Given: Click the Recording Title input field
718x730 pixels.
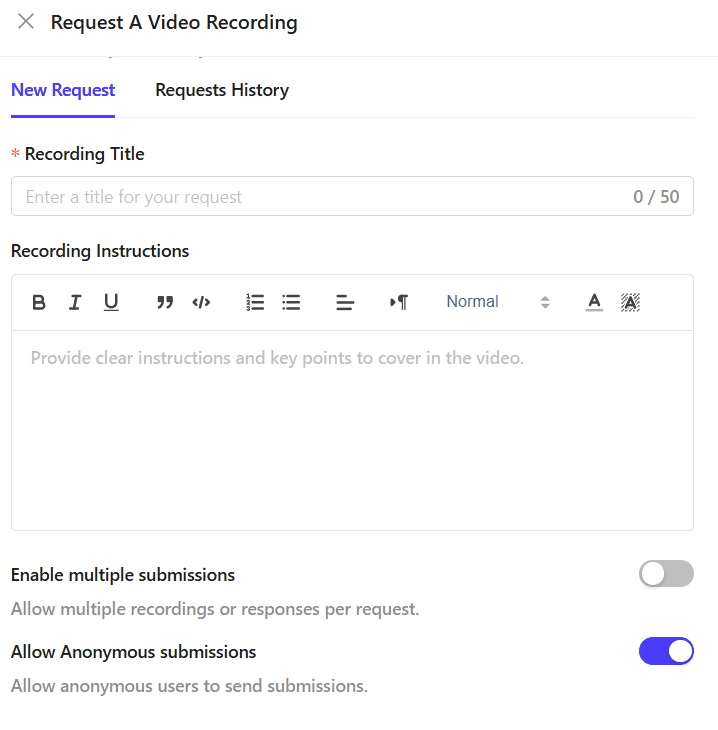Looking at the screenshot, I should pyautogui.click(x=320, y=197).
